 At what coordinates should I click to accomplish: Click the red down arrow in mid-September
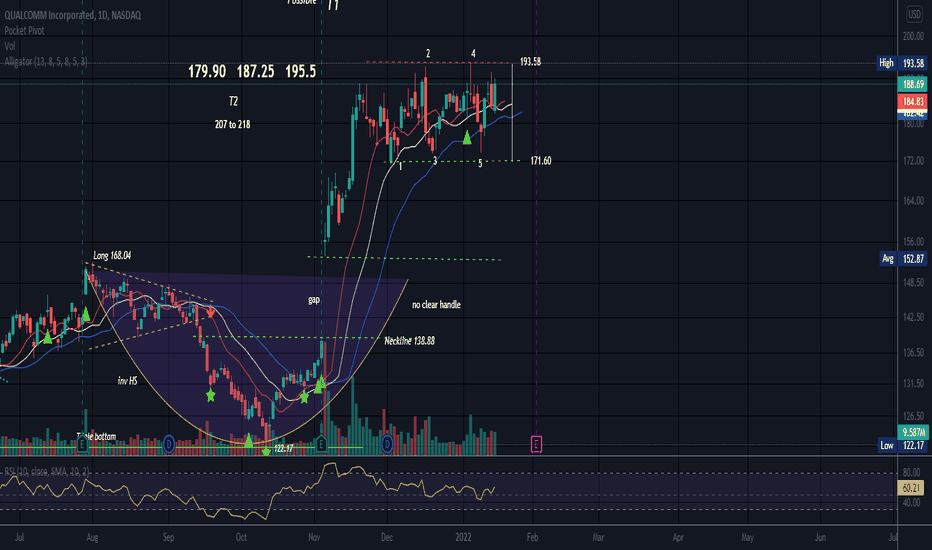click(x=210, y=310)
